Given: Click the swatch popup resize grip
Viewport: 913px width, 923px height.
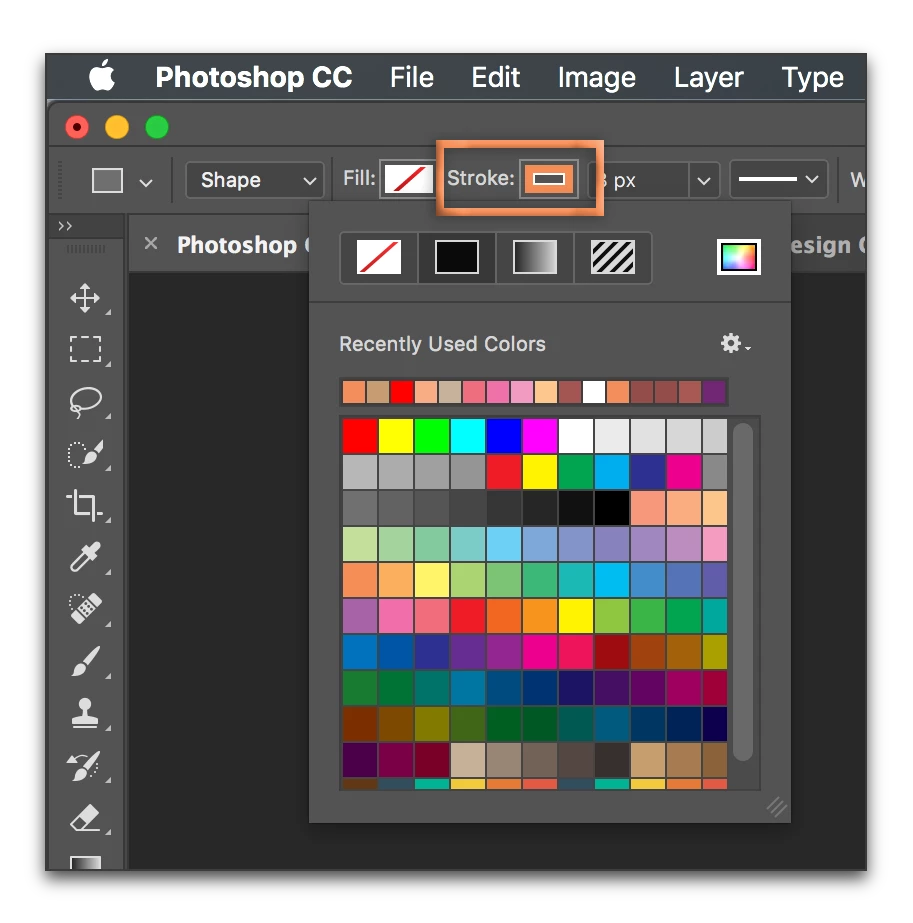Looking at the screenshot, I should click(x=776, y=807).
